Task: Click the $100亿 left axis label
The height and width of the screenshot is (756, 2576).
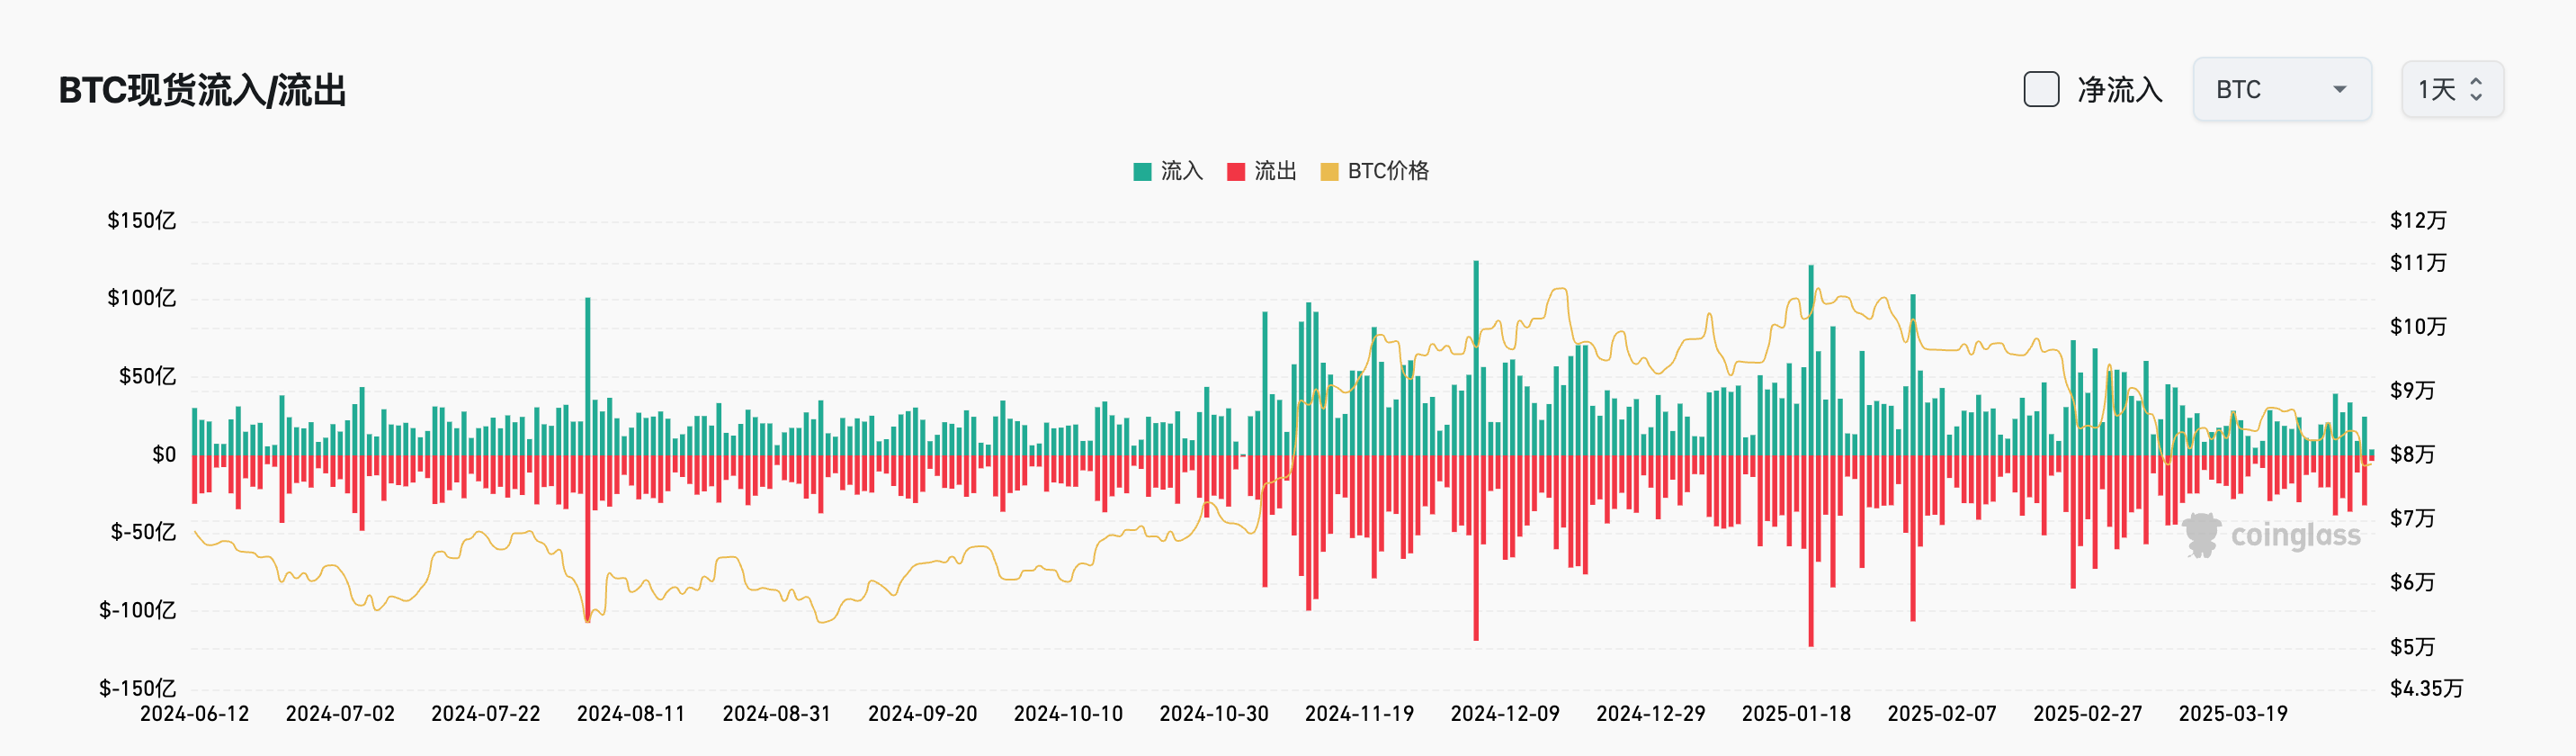Action: 141,298
